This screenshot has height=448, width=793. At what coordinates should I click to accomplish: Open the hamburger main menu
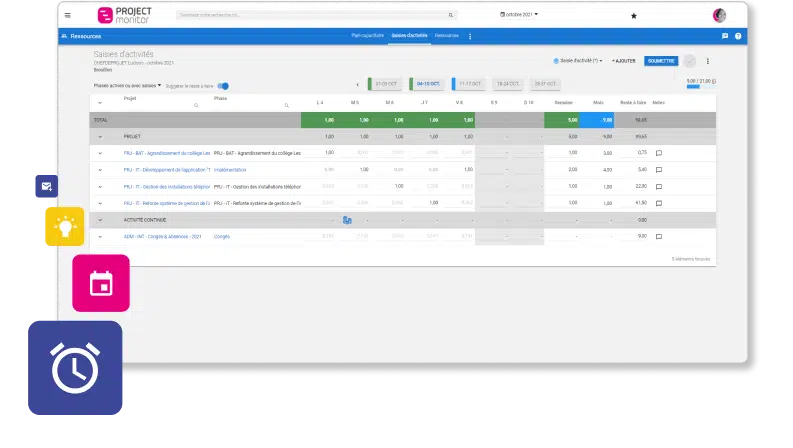click(67, 15)
